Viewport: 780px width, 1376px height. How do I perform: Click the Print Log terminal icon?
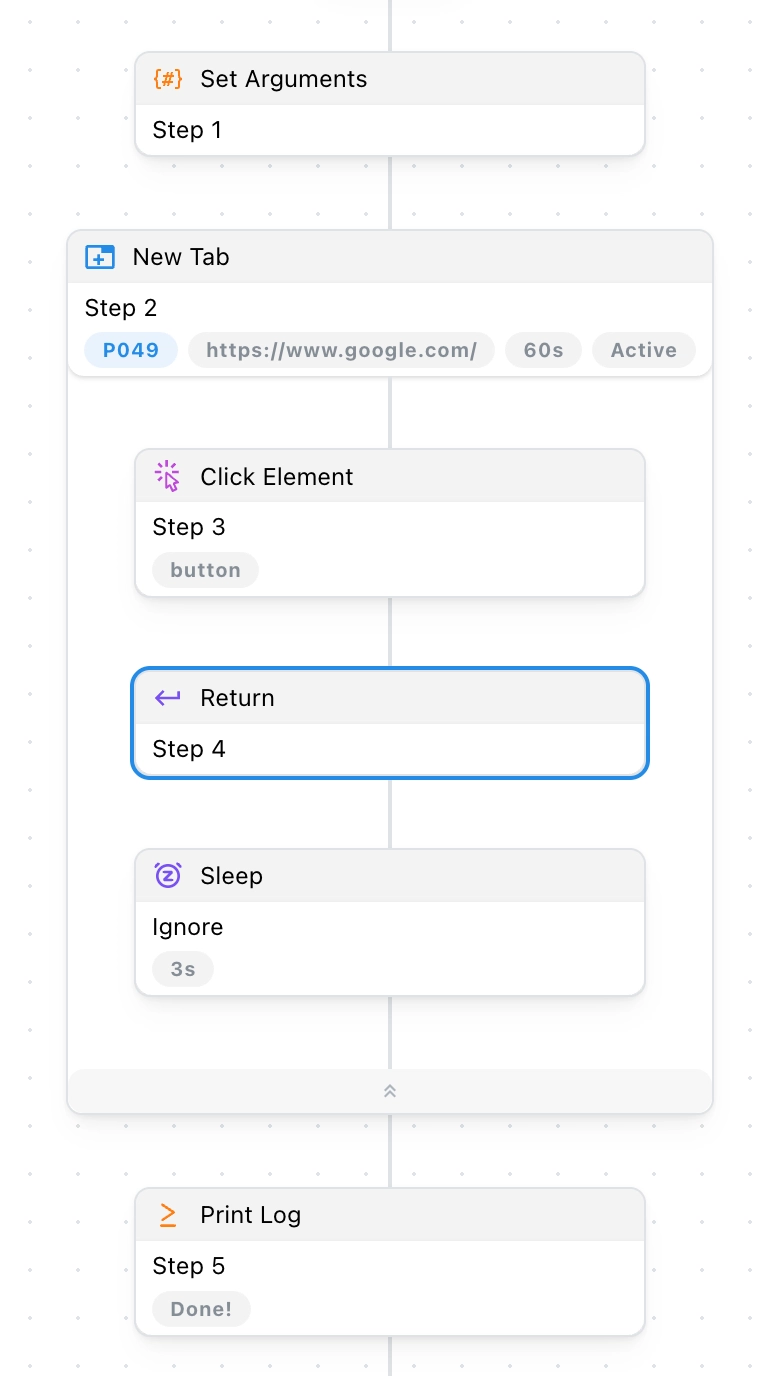168,1215
